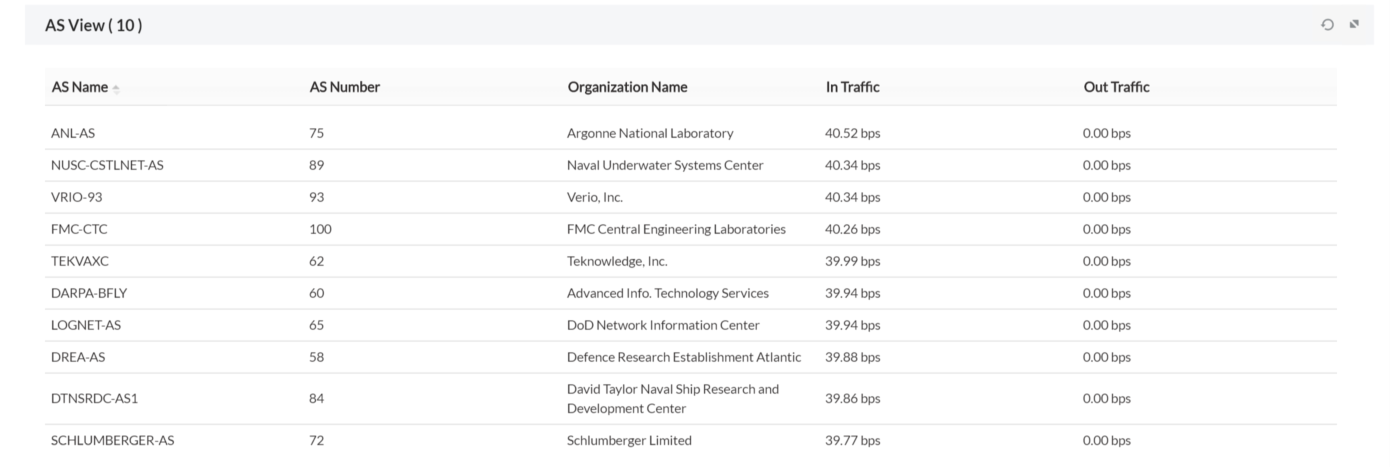Click the sort arrows beside AS Name
Viewport: 1390px width, 467px height.
tap(116, 88)
